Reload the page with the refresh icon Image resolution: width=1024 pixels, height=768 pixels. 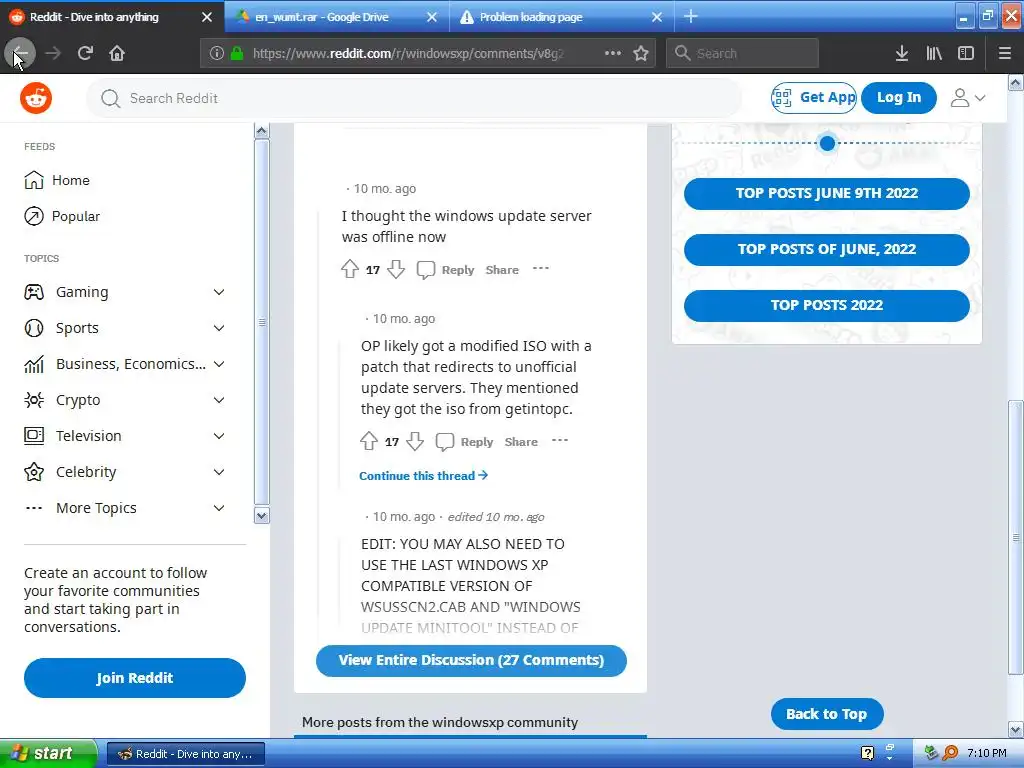point(85,53)
